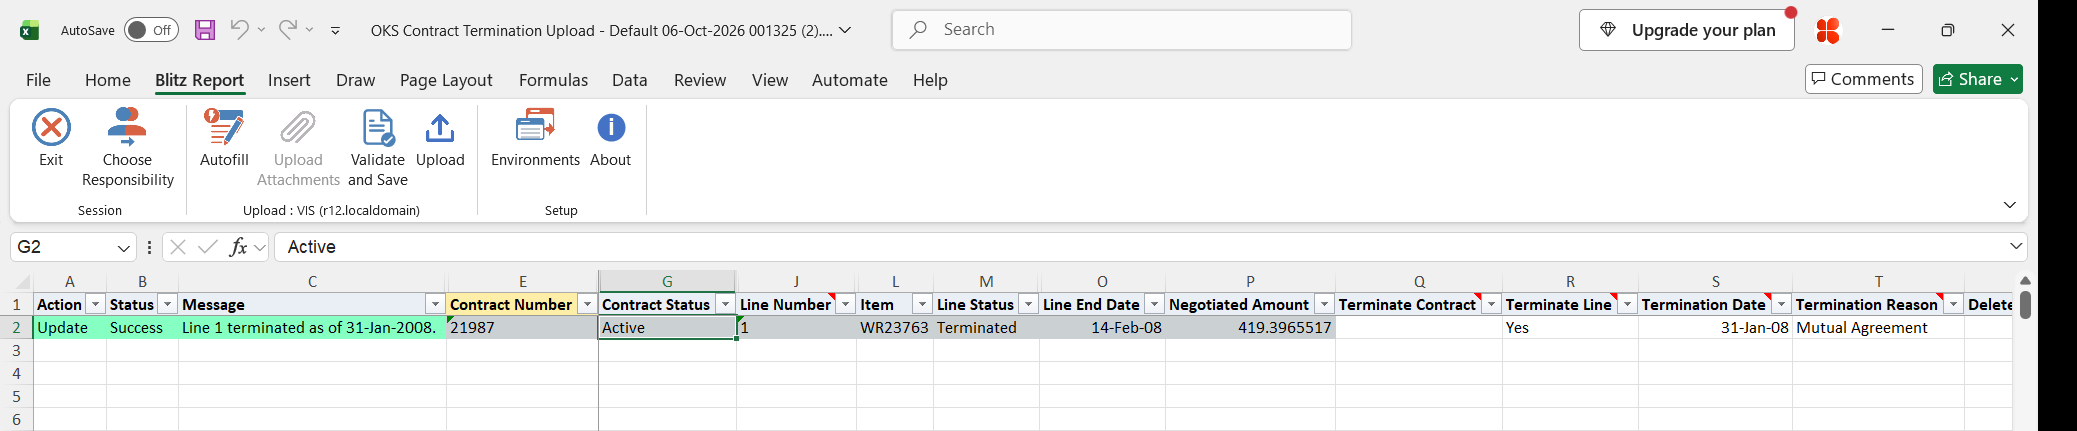Switch to the Review tab
The image size is (2077, 431).
point(700,80)
